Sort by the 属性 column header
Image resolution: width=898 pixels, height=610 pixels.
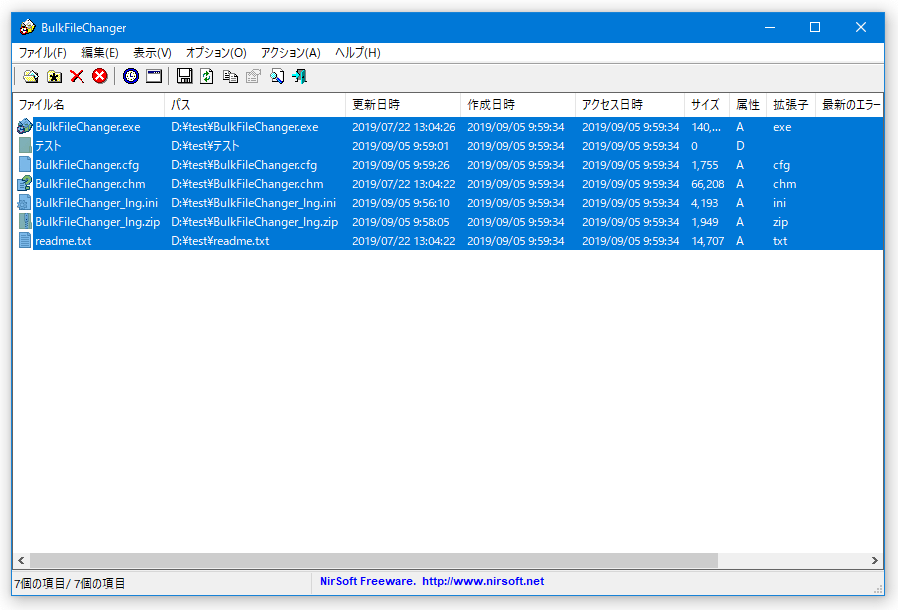tap(748, 104)
